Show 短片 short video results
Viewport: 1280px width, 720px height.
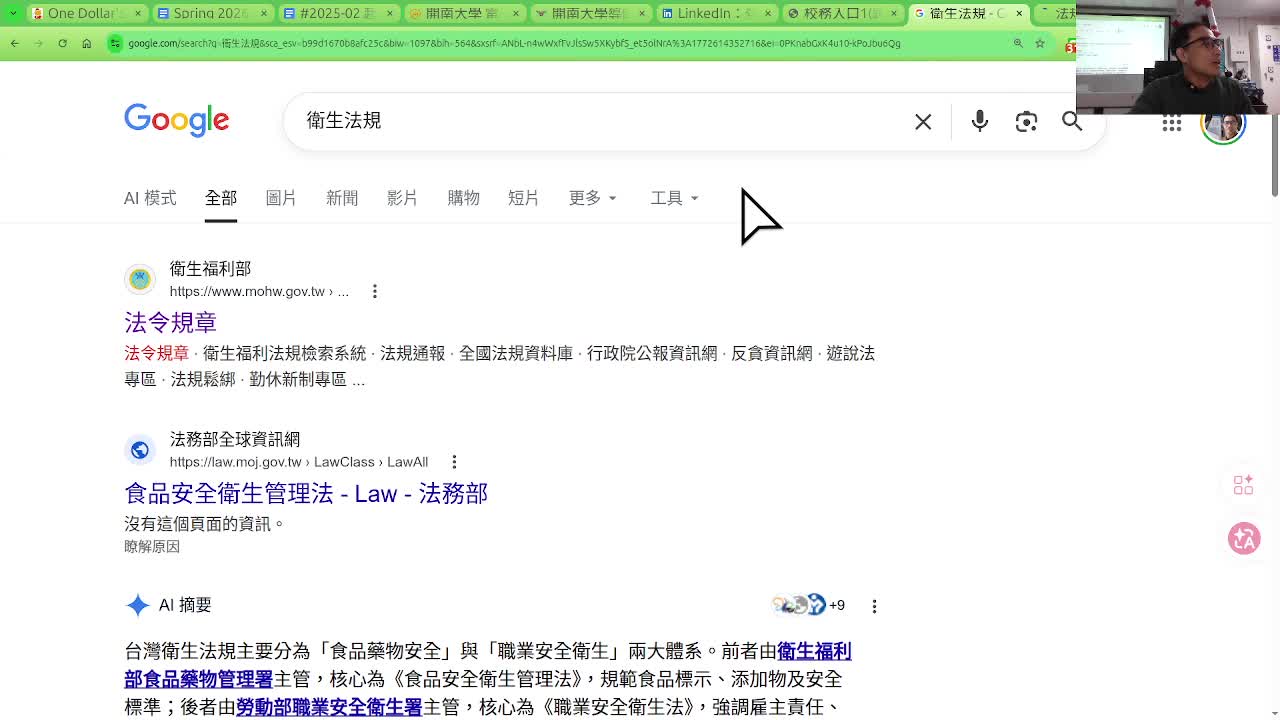[x=523, y=198]
